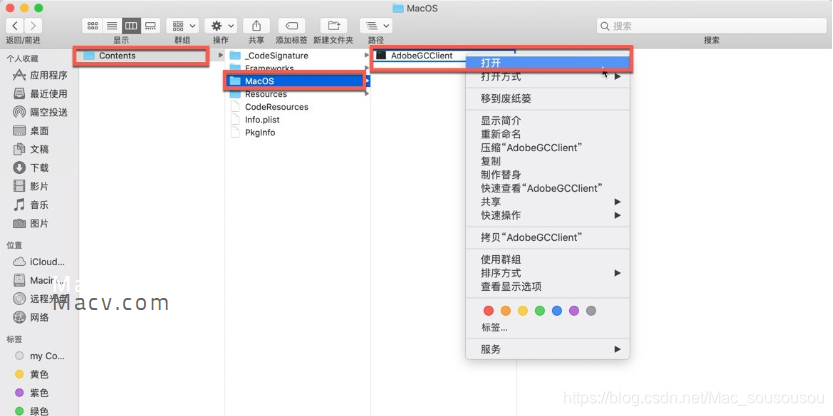833x416 pixels.
Task: Switch to gallery view mode
Action: (x=150, y=25)
